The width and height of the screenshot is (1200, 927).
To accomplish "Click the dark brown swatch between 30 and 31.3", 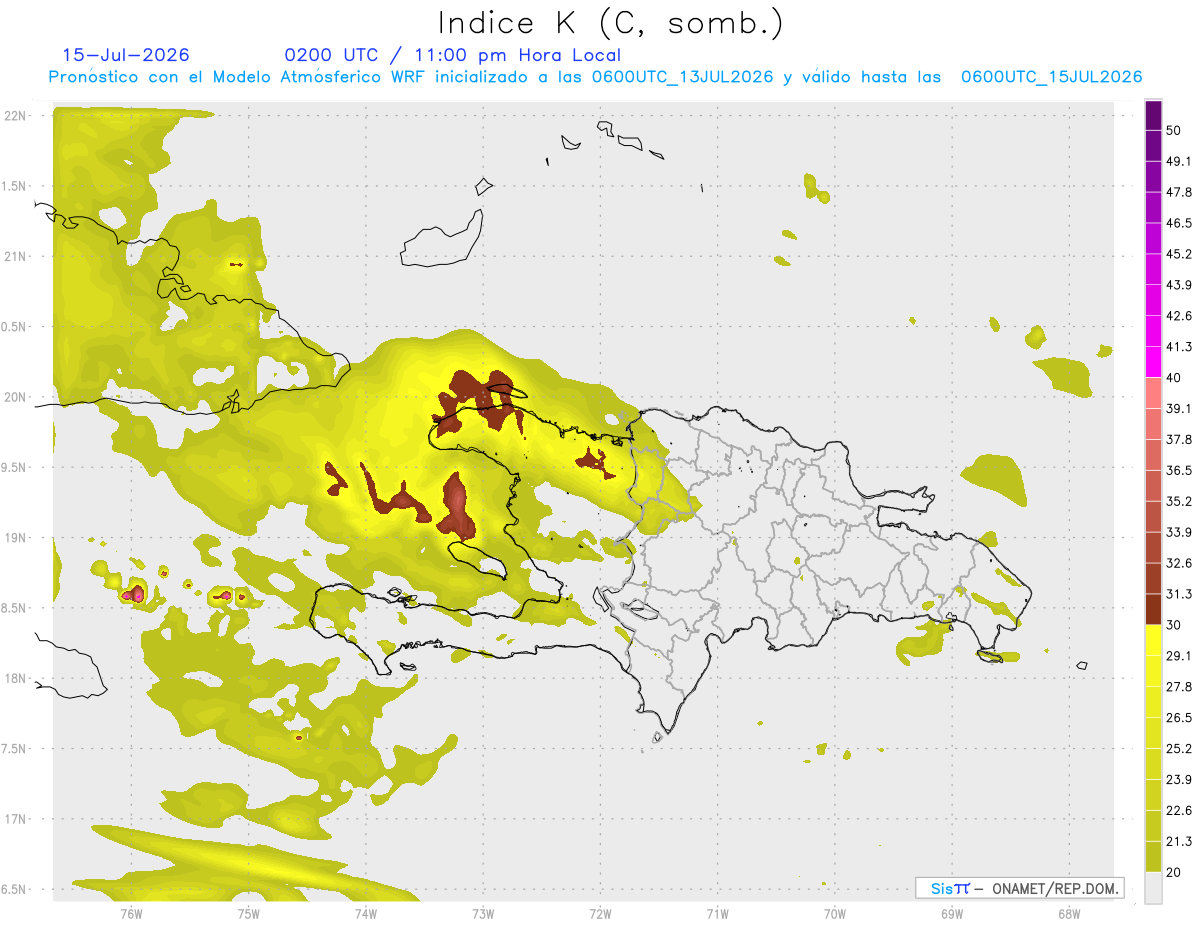I will pyautogui.click(x=1153, y=610).
